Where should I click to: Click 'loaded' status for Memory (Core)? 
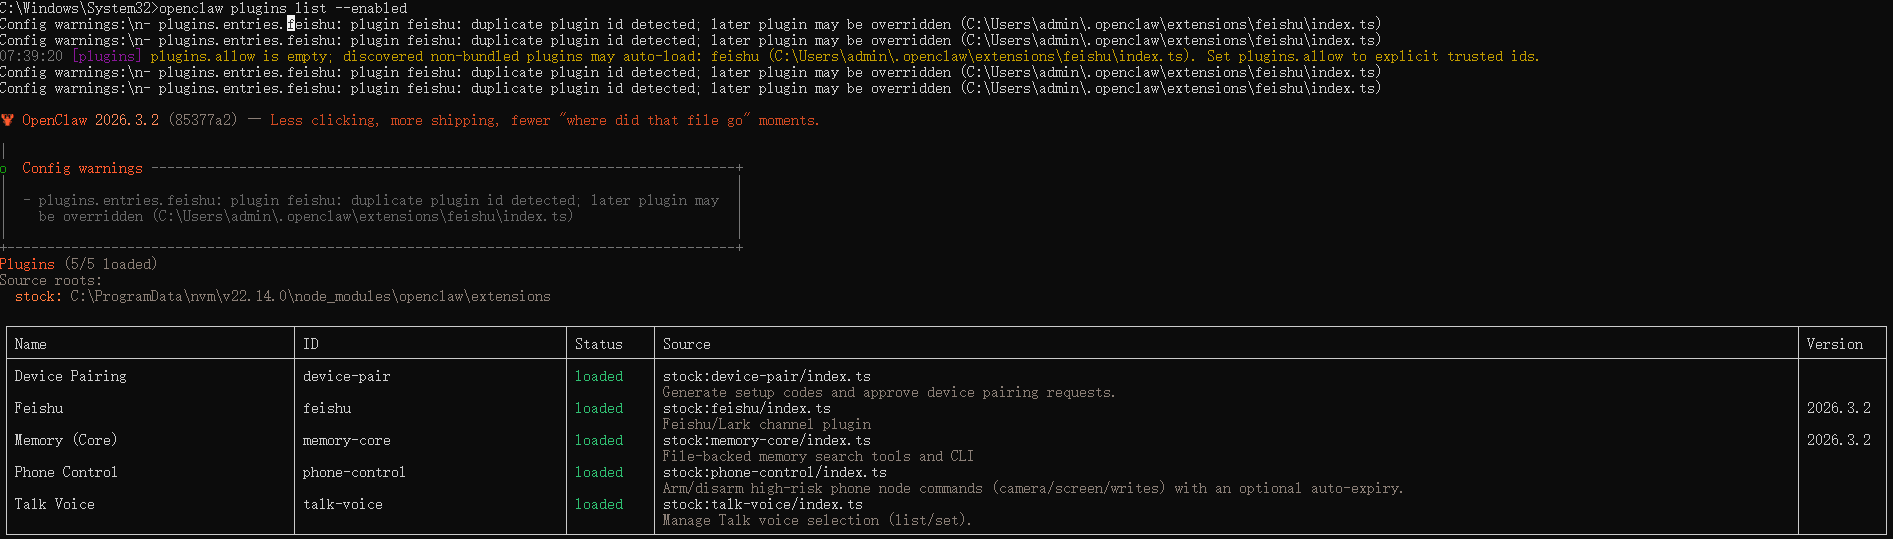click(x=599, y=440)
